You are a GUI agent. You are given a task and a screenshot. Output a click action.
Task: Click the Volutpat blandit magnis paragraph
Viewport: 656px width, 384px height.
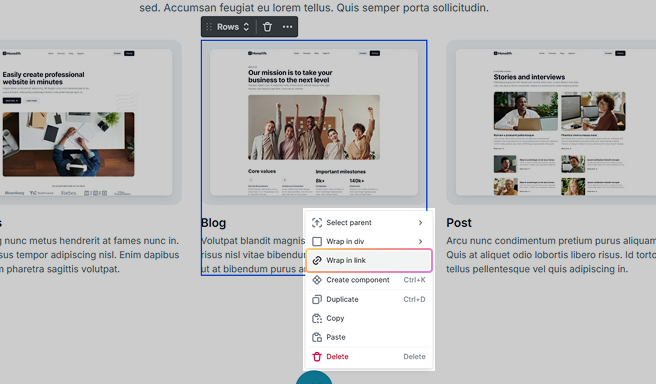(x=253, y=255)
